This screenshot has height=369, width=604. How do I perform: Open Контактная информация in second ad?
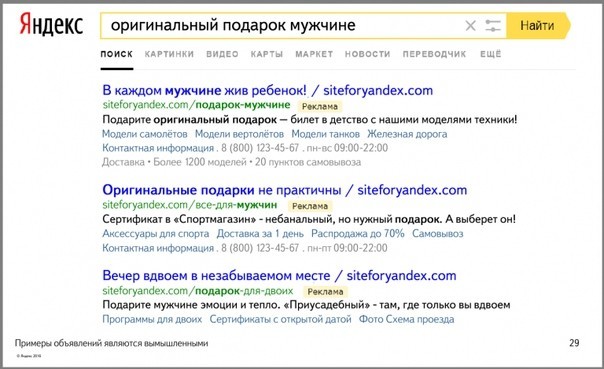158,248
